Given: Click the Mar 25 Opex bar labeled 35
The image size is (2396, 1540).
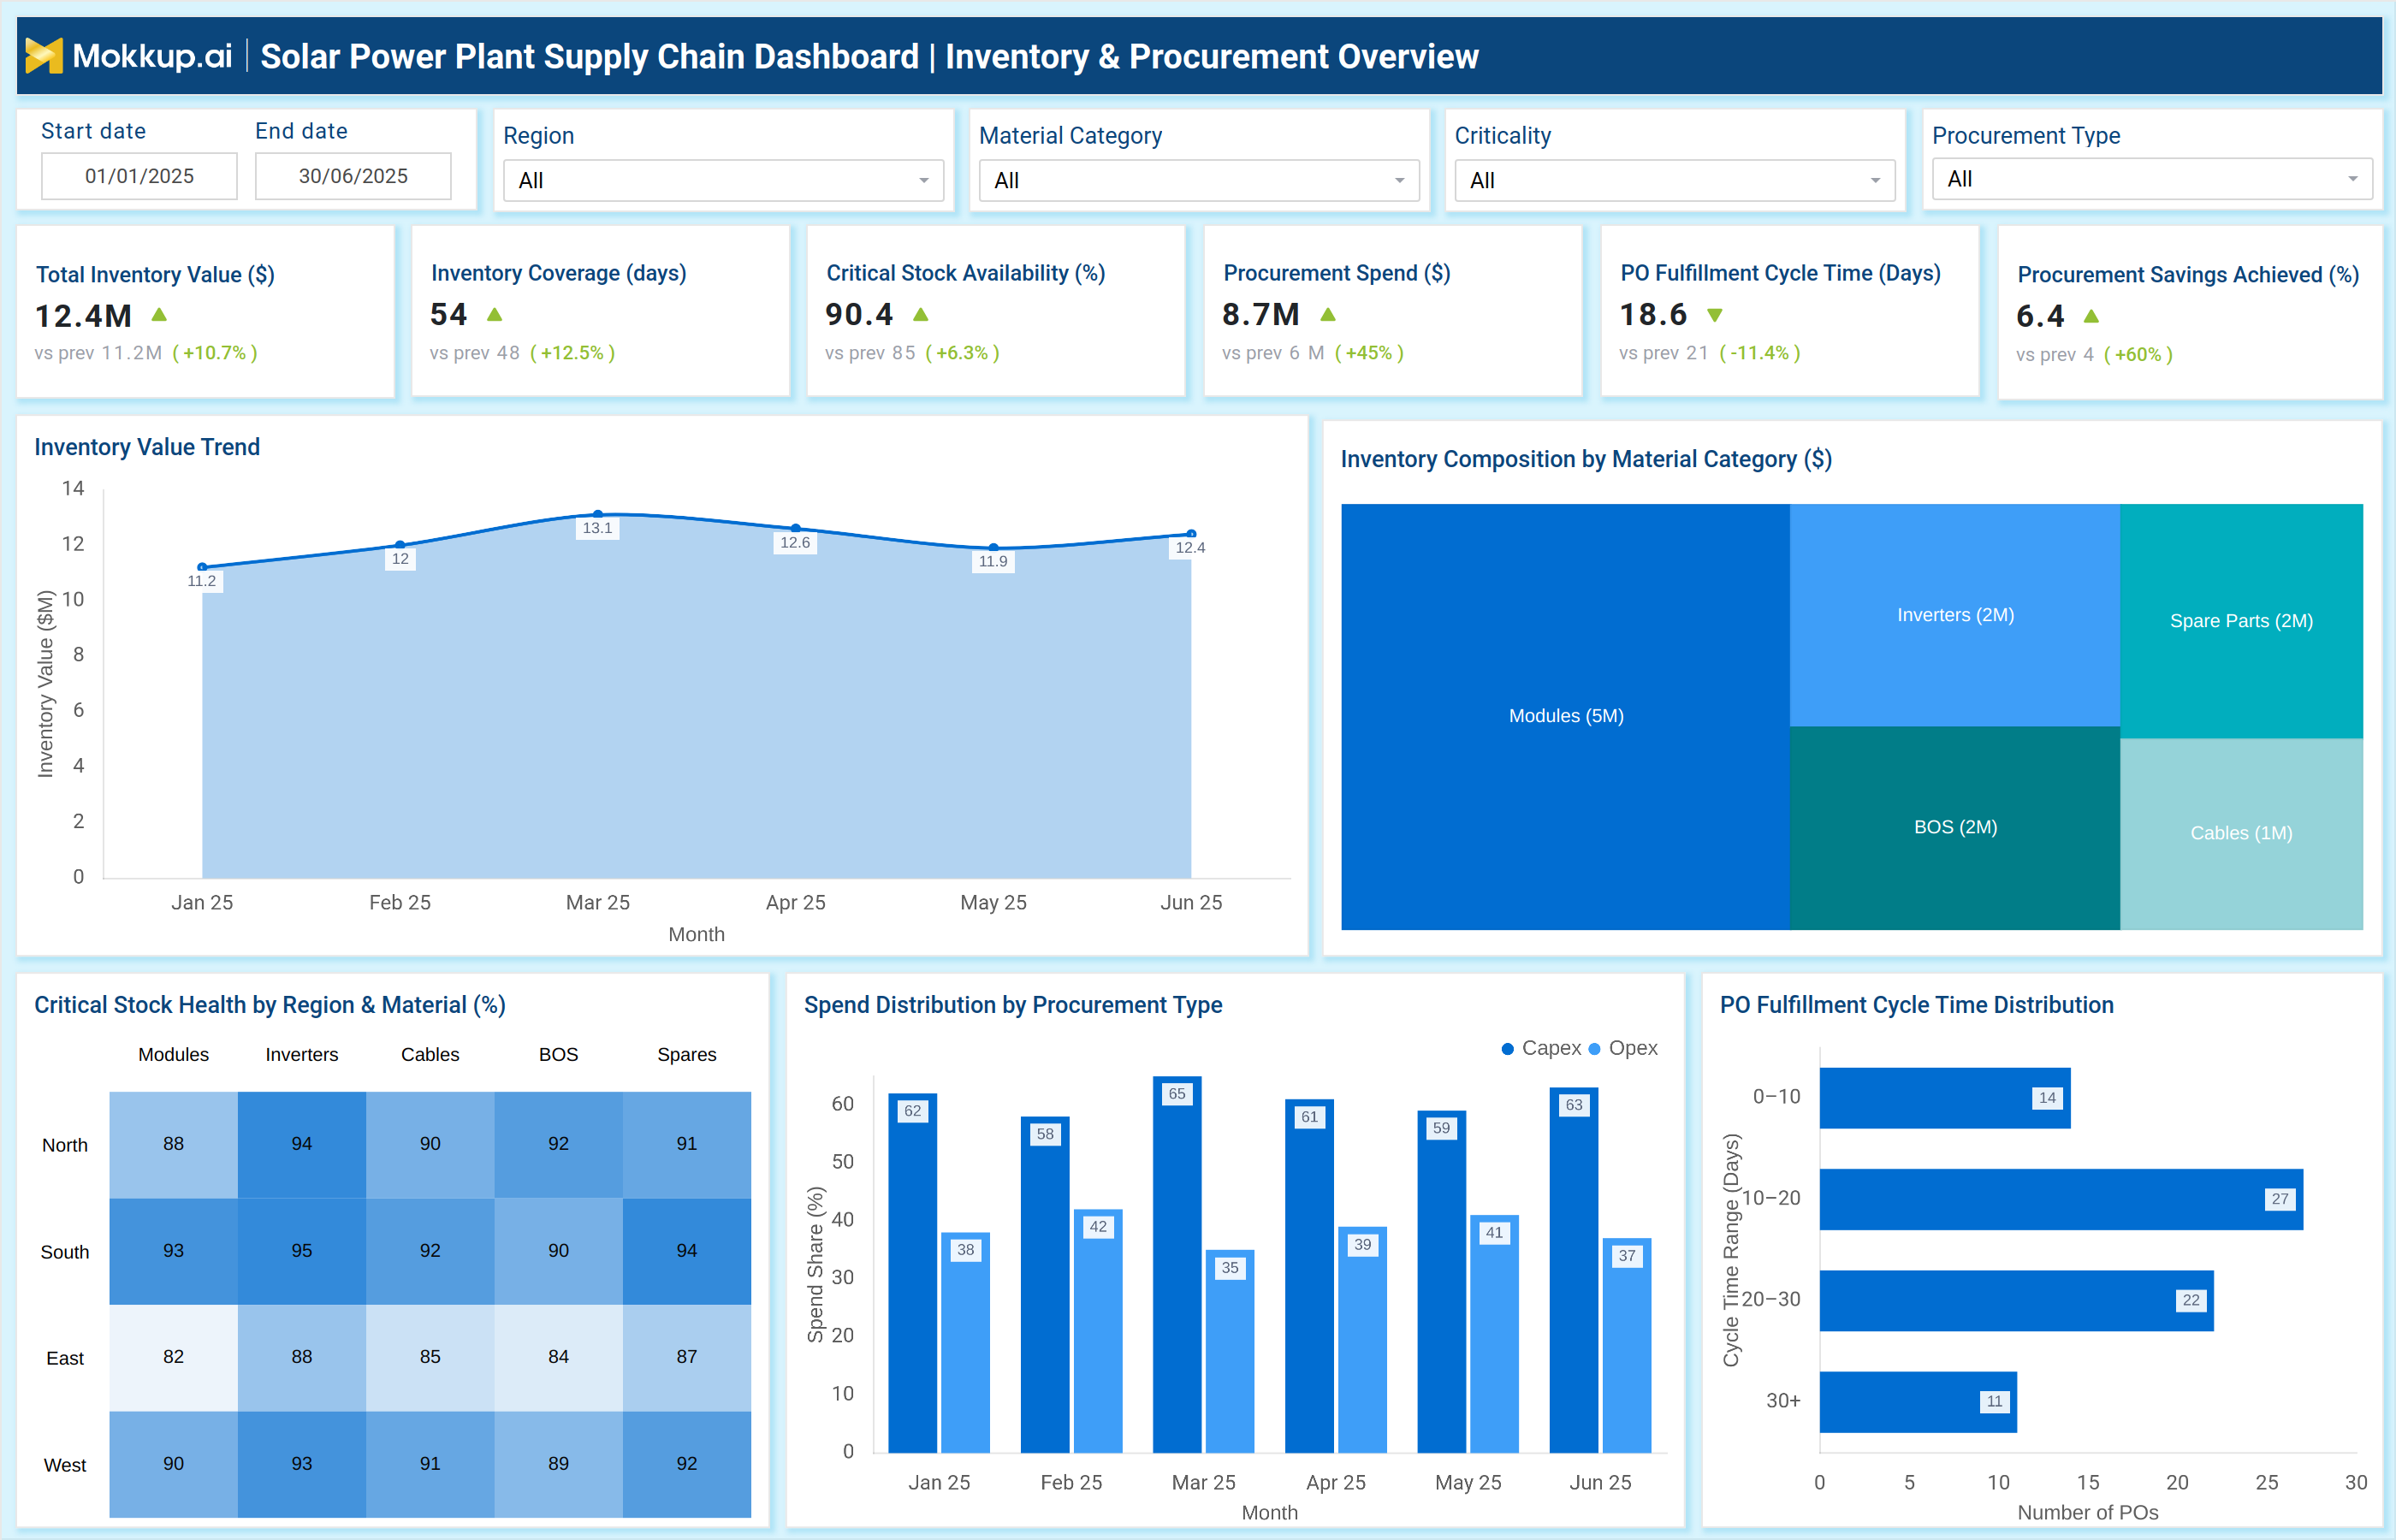Looking at the screenshot, I should coord(1230,1351).
